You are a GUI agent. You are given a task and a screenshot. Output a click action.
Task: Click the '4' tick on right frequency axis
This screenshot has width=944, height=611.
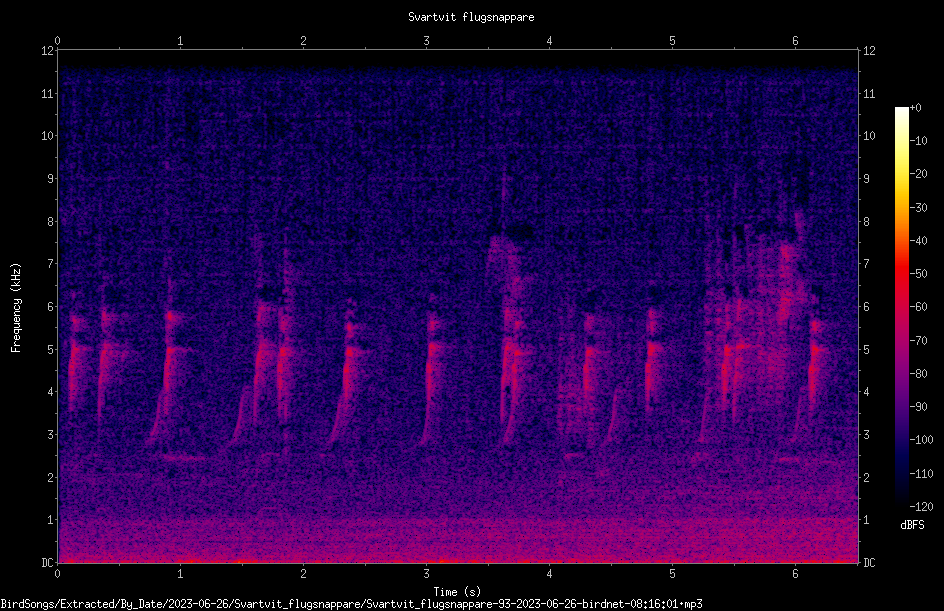867,392
